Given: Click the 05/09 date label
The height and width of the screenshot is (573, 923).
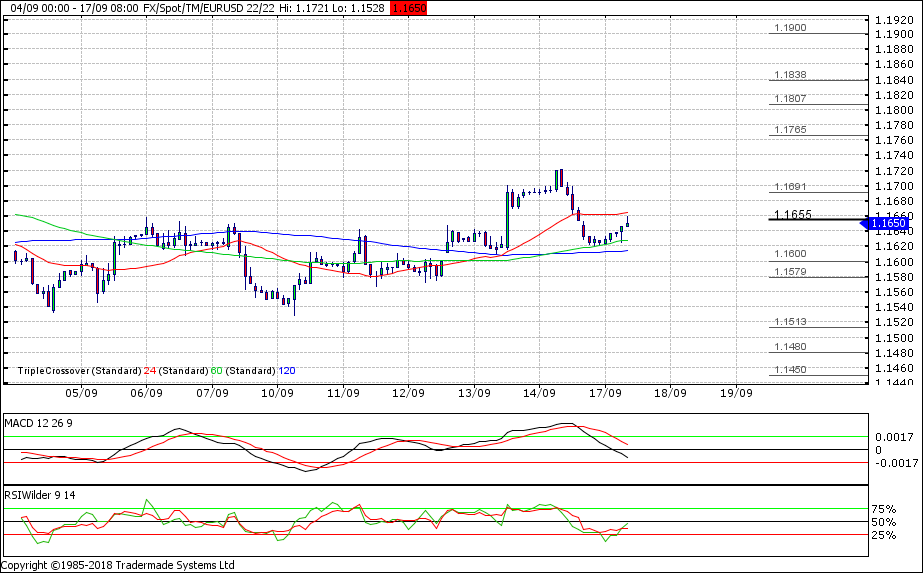Looking at the screenshot, I should point(81,393).
